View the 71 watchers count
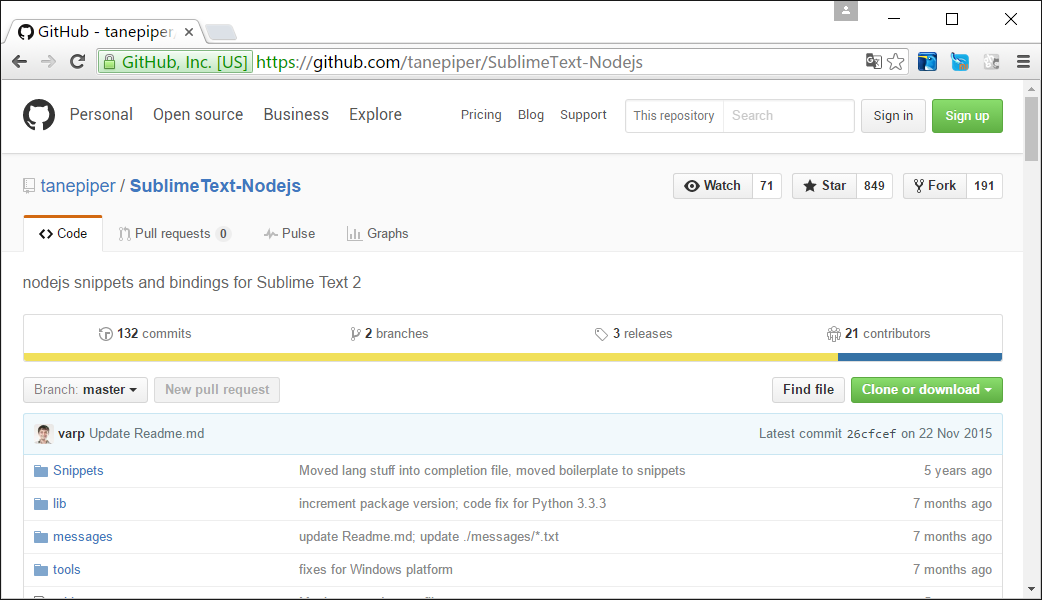The image size is (1042, 600). [x=767, y=186]
